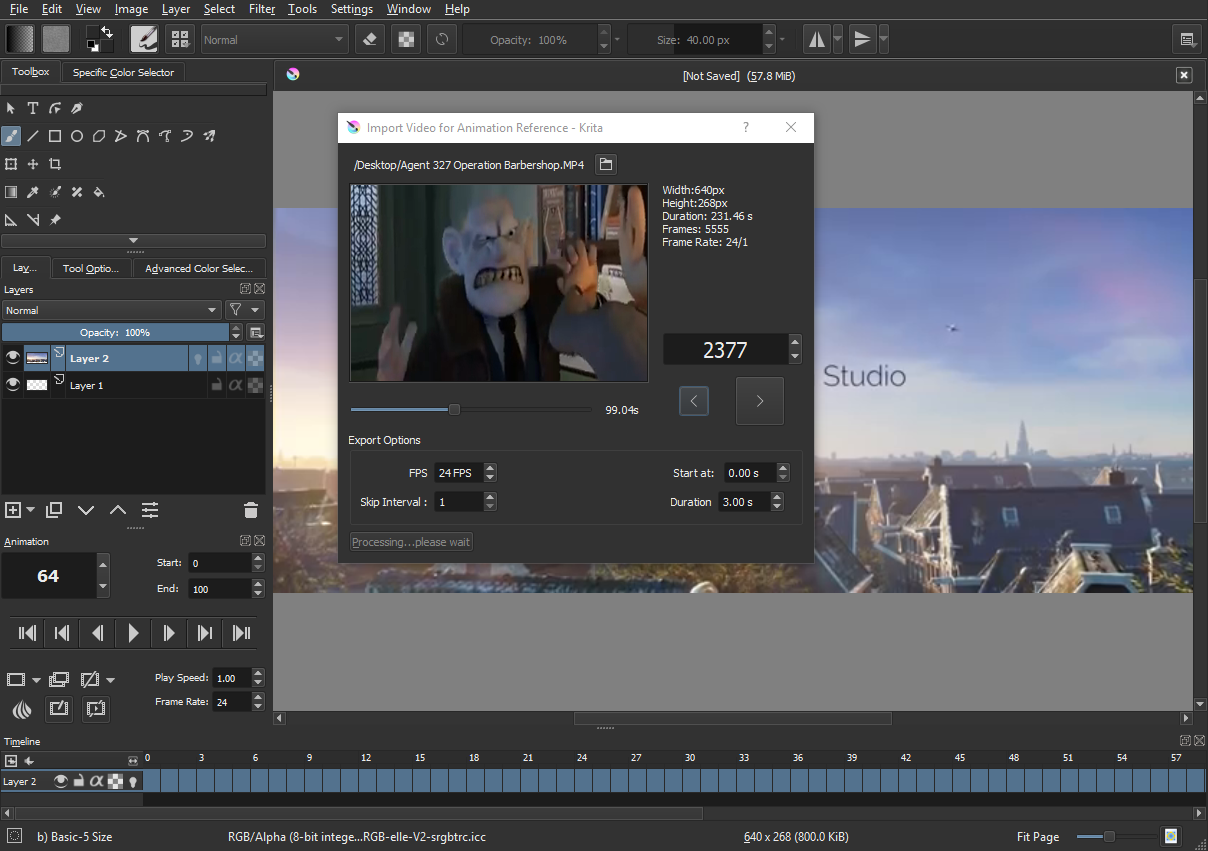Click the Onion Skin icon in Animation panel
Image resolution: width=1208 pixels, height=851 pixels.
pyautogui.click(x=21, y=710)
